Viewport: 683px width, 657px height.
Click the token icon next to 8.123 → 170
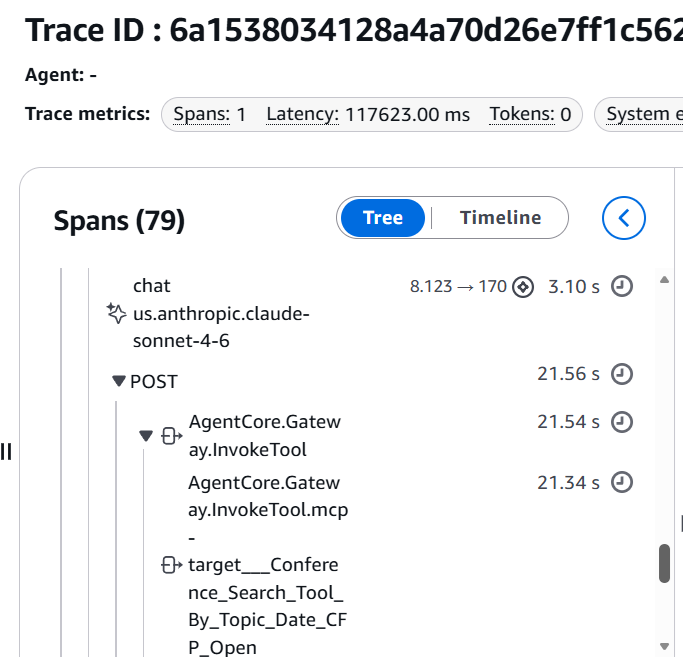pyautogui.click(x=523, y=287)
